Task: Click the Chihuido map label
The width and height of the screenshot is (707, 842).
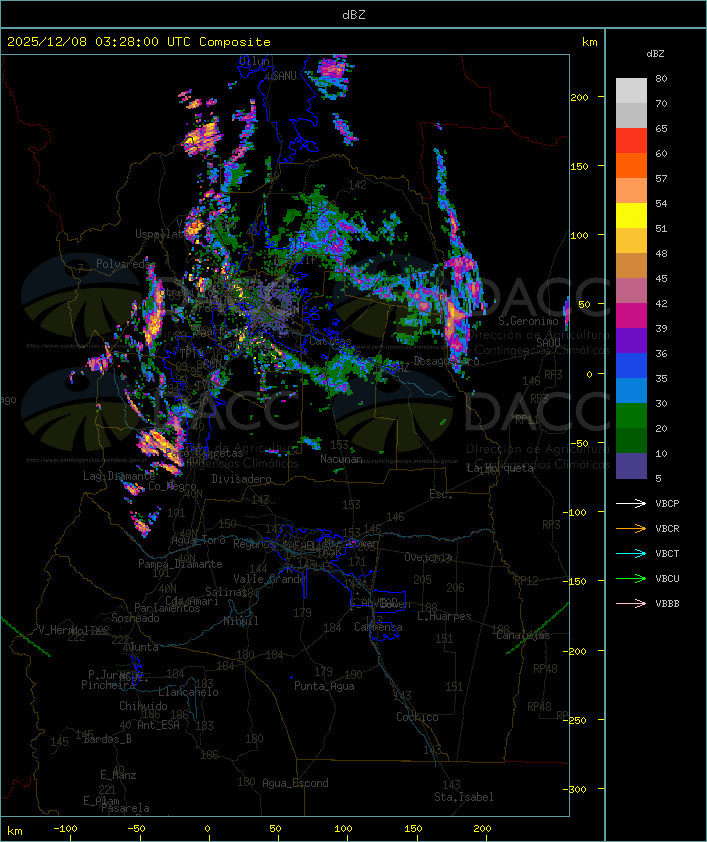Action: [143, 706]
